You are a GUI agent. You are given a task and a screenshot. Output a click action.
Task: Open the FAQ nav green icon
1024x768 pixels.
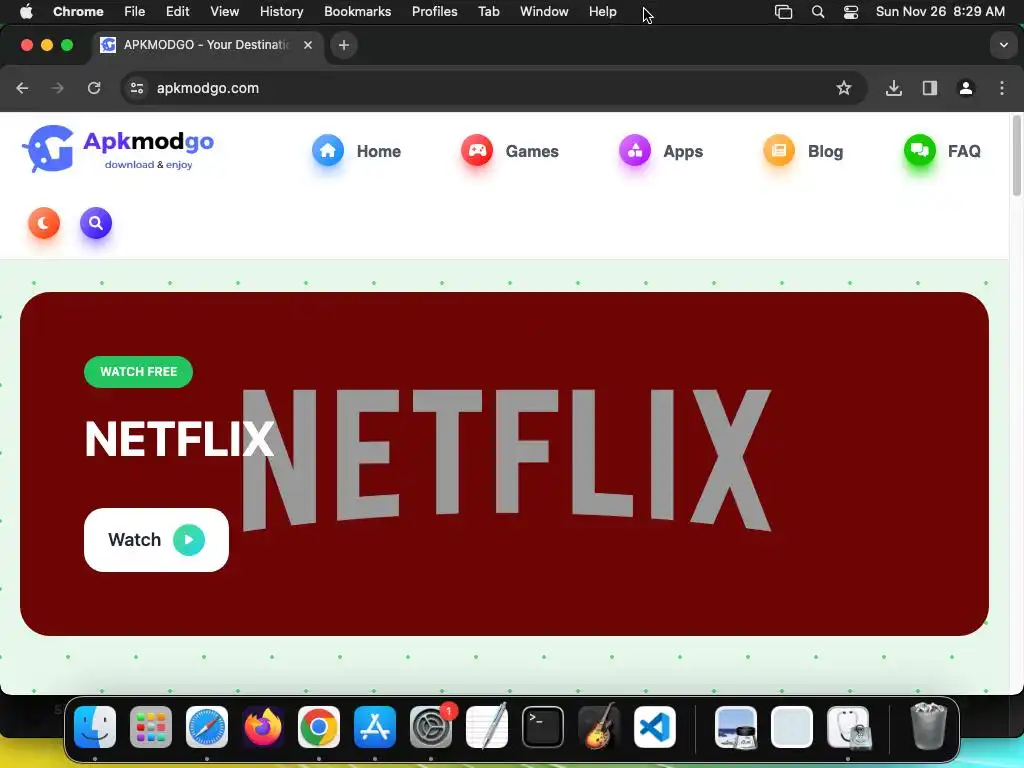click(920, 150)
